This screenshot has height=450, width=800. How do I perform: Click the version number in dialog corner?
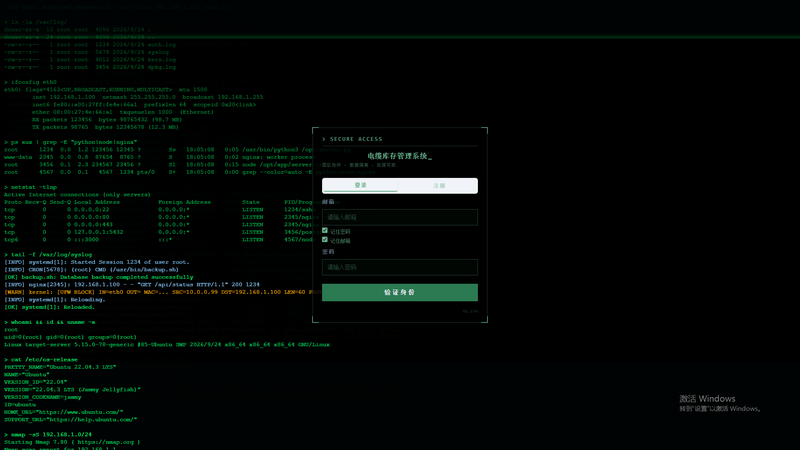pyautogui.click(x=470, y=311)
